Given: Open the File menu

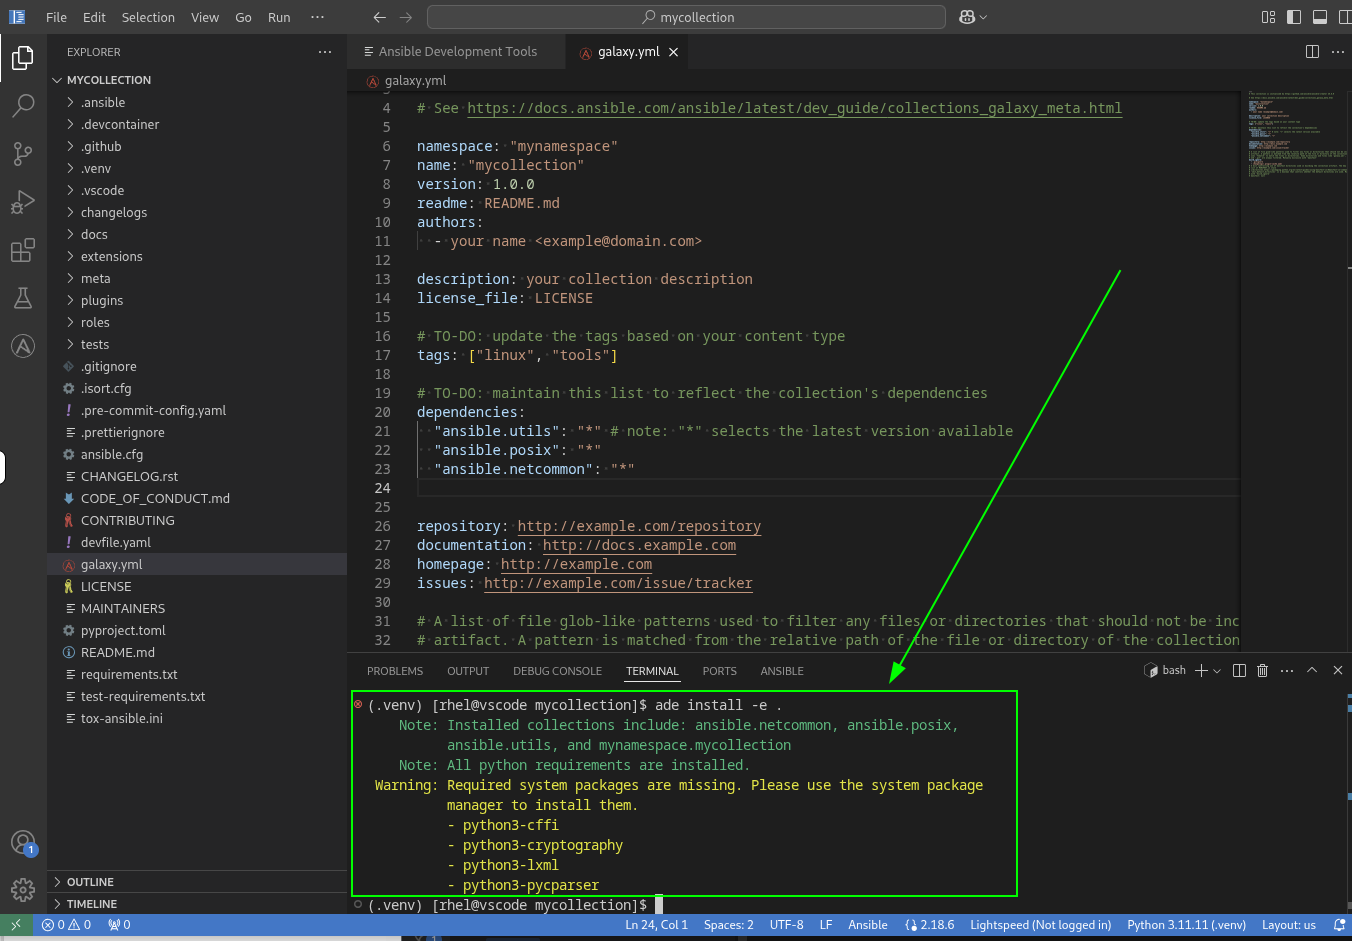Looking at the screenshot, I should point(56,17).
